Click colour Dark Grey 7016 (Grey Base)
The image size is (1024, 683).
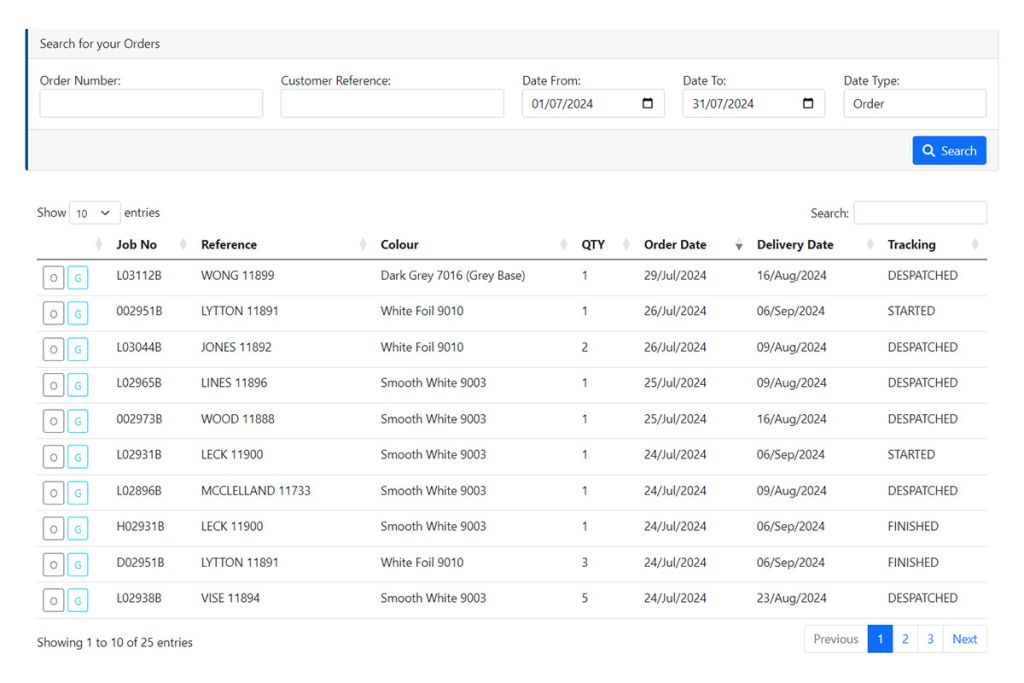(x=453, y=276)
